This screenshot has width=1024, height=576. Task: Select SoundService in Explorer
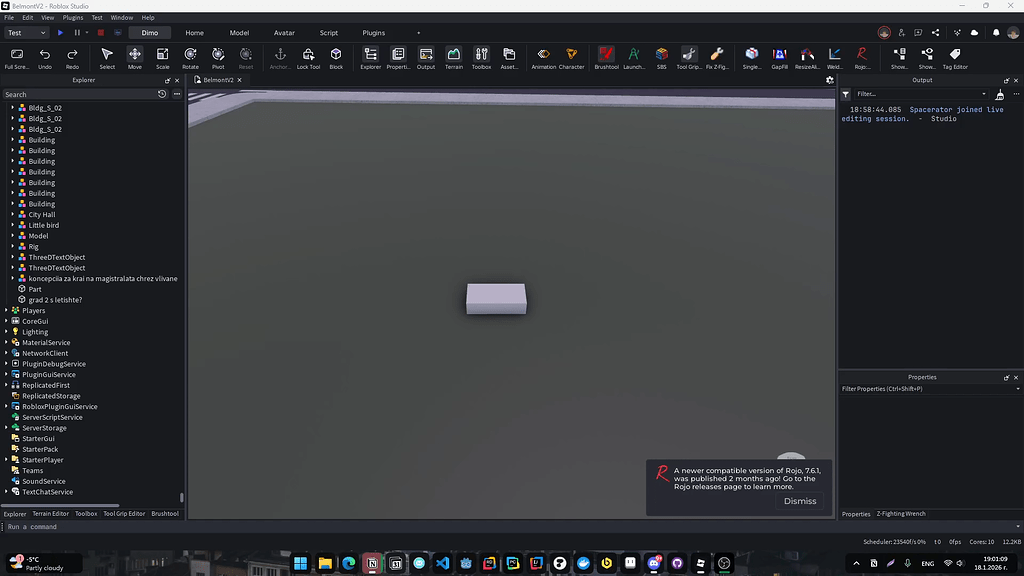coord(44,481)
